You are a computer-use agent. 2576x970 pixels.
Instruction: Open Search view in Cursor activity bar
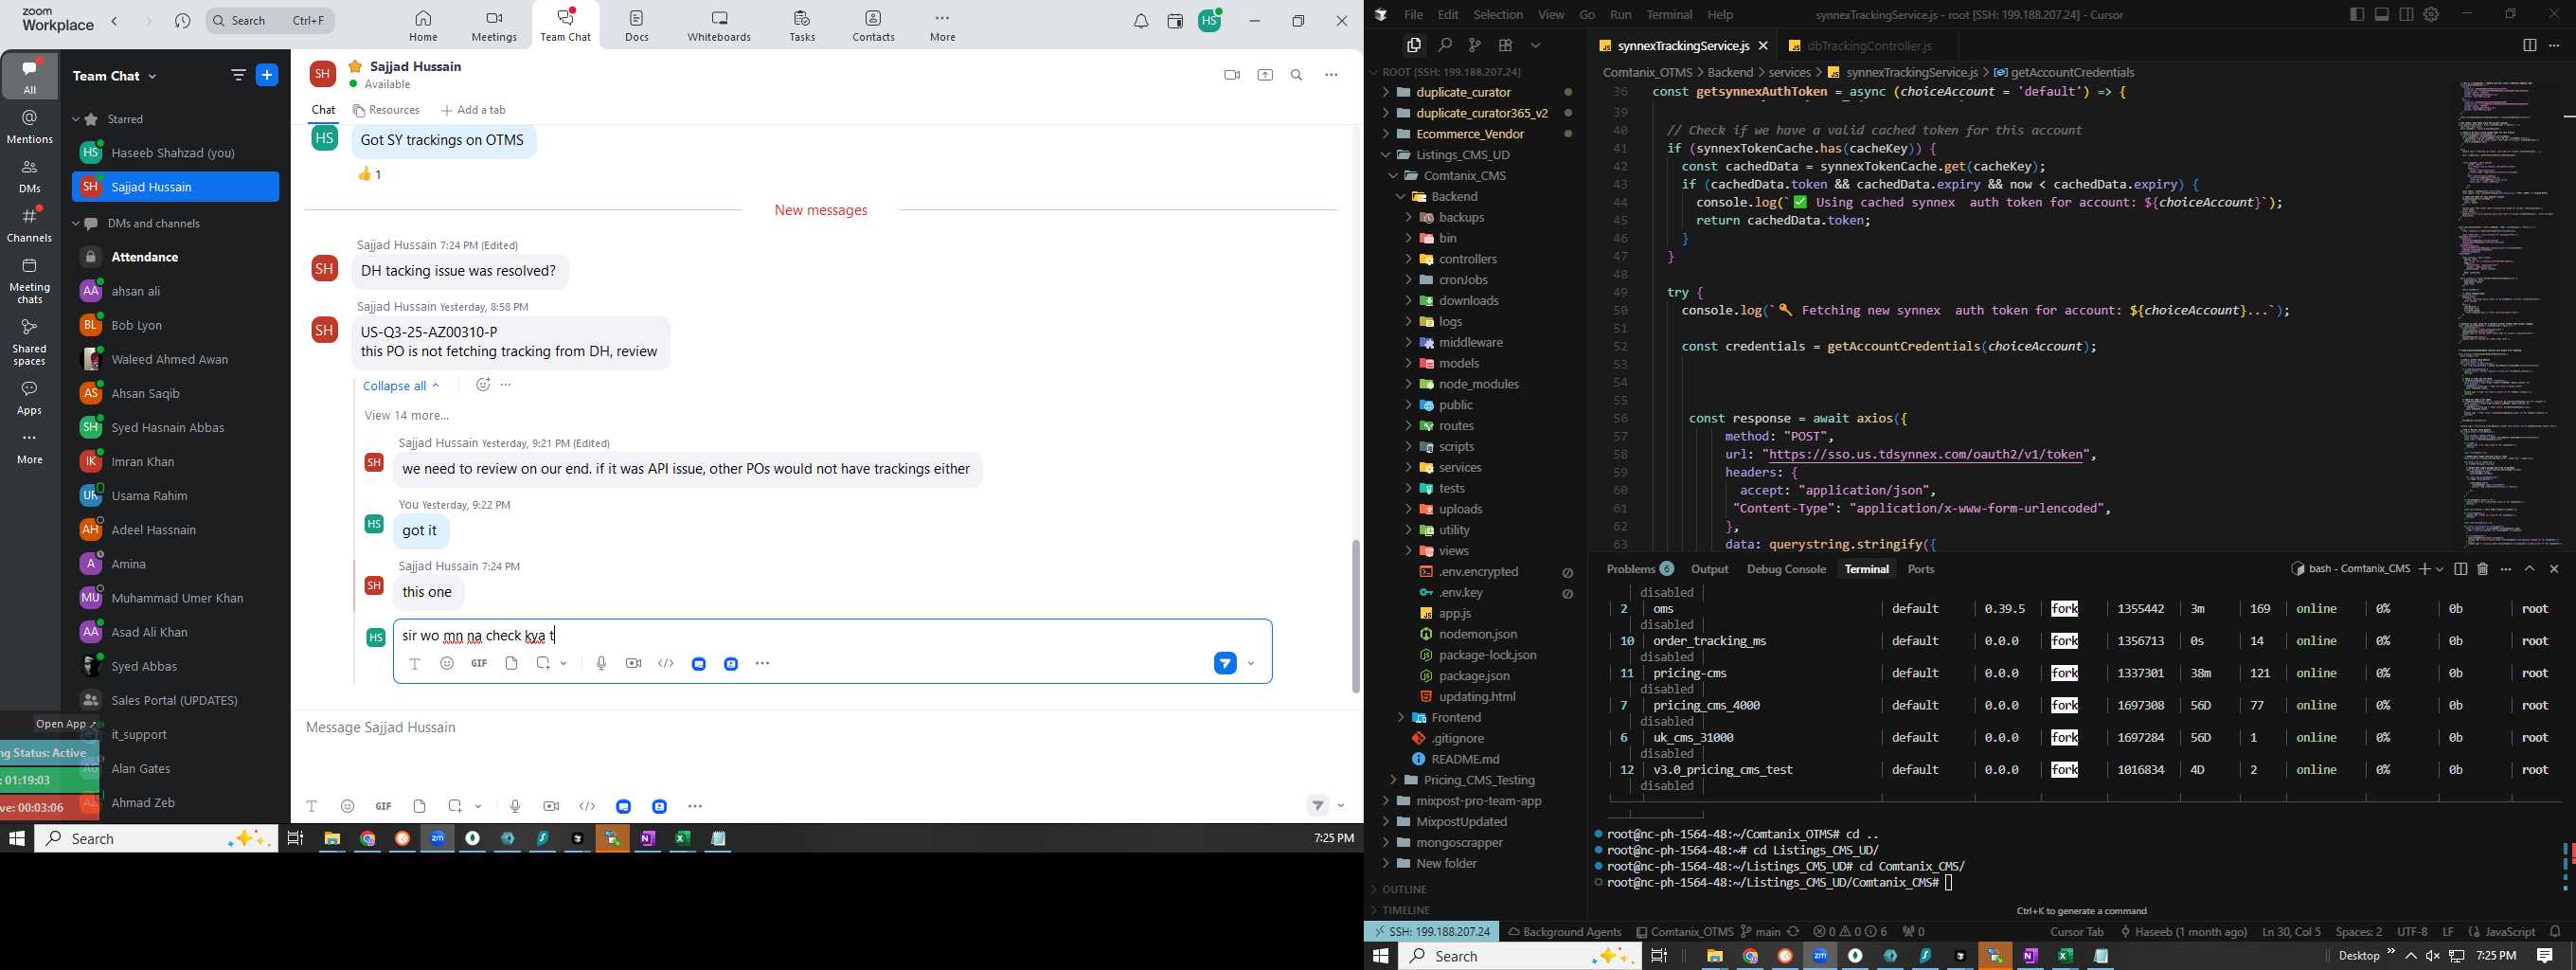tap(1444, 46)
